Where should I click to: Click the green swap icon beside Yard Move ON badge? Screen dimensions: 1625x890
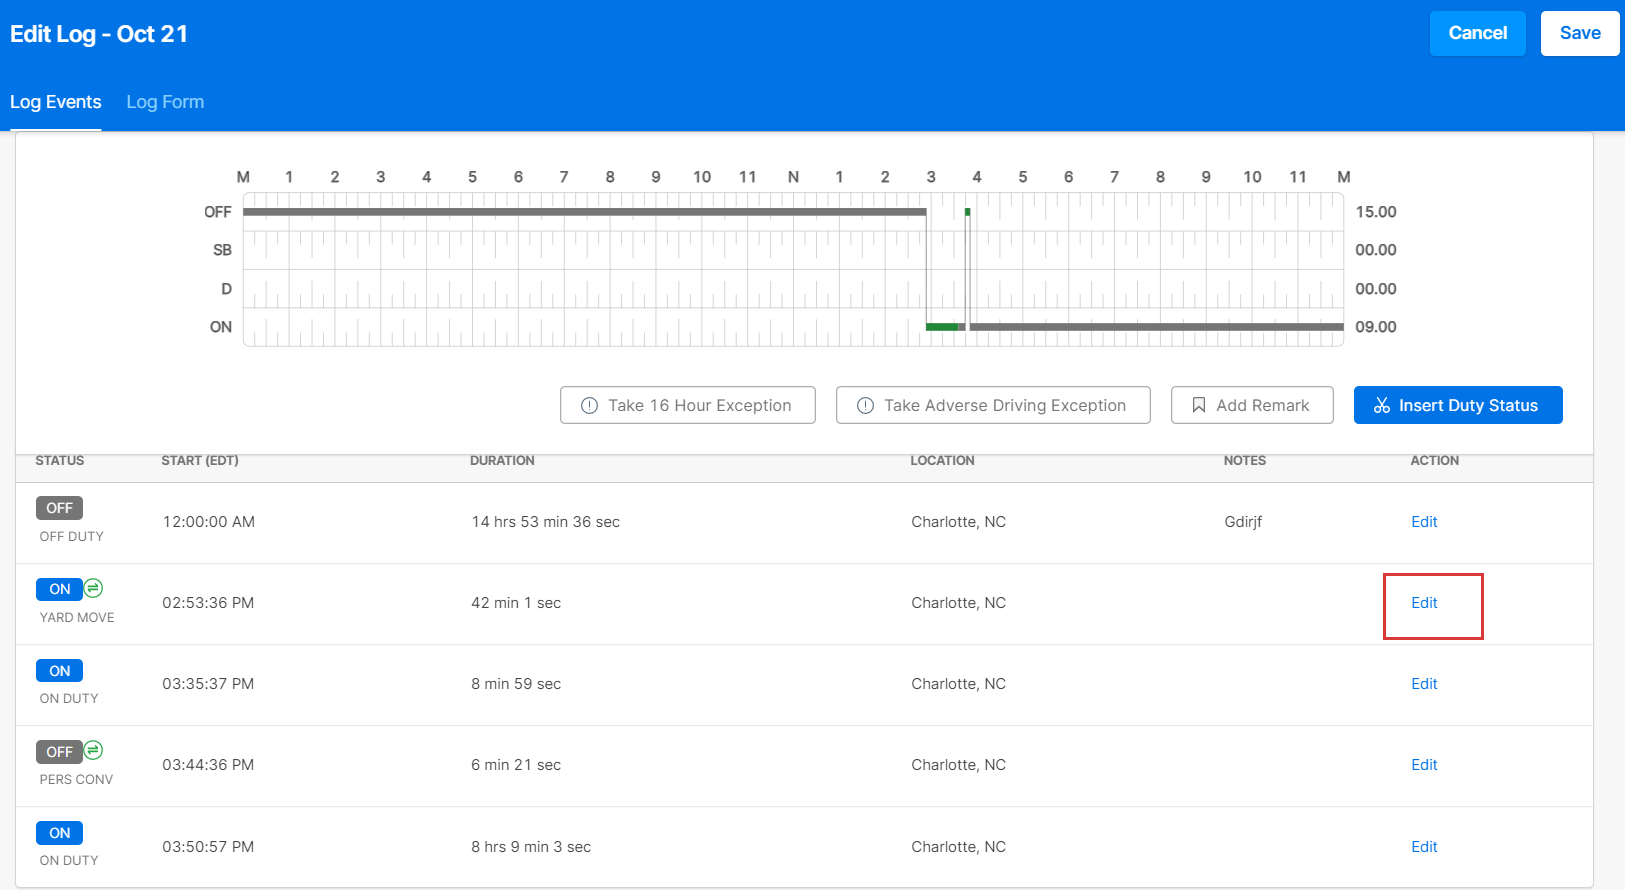[93, 588]
